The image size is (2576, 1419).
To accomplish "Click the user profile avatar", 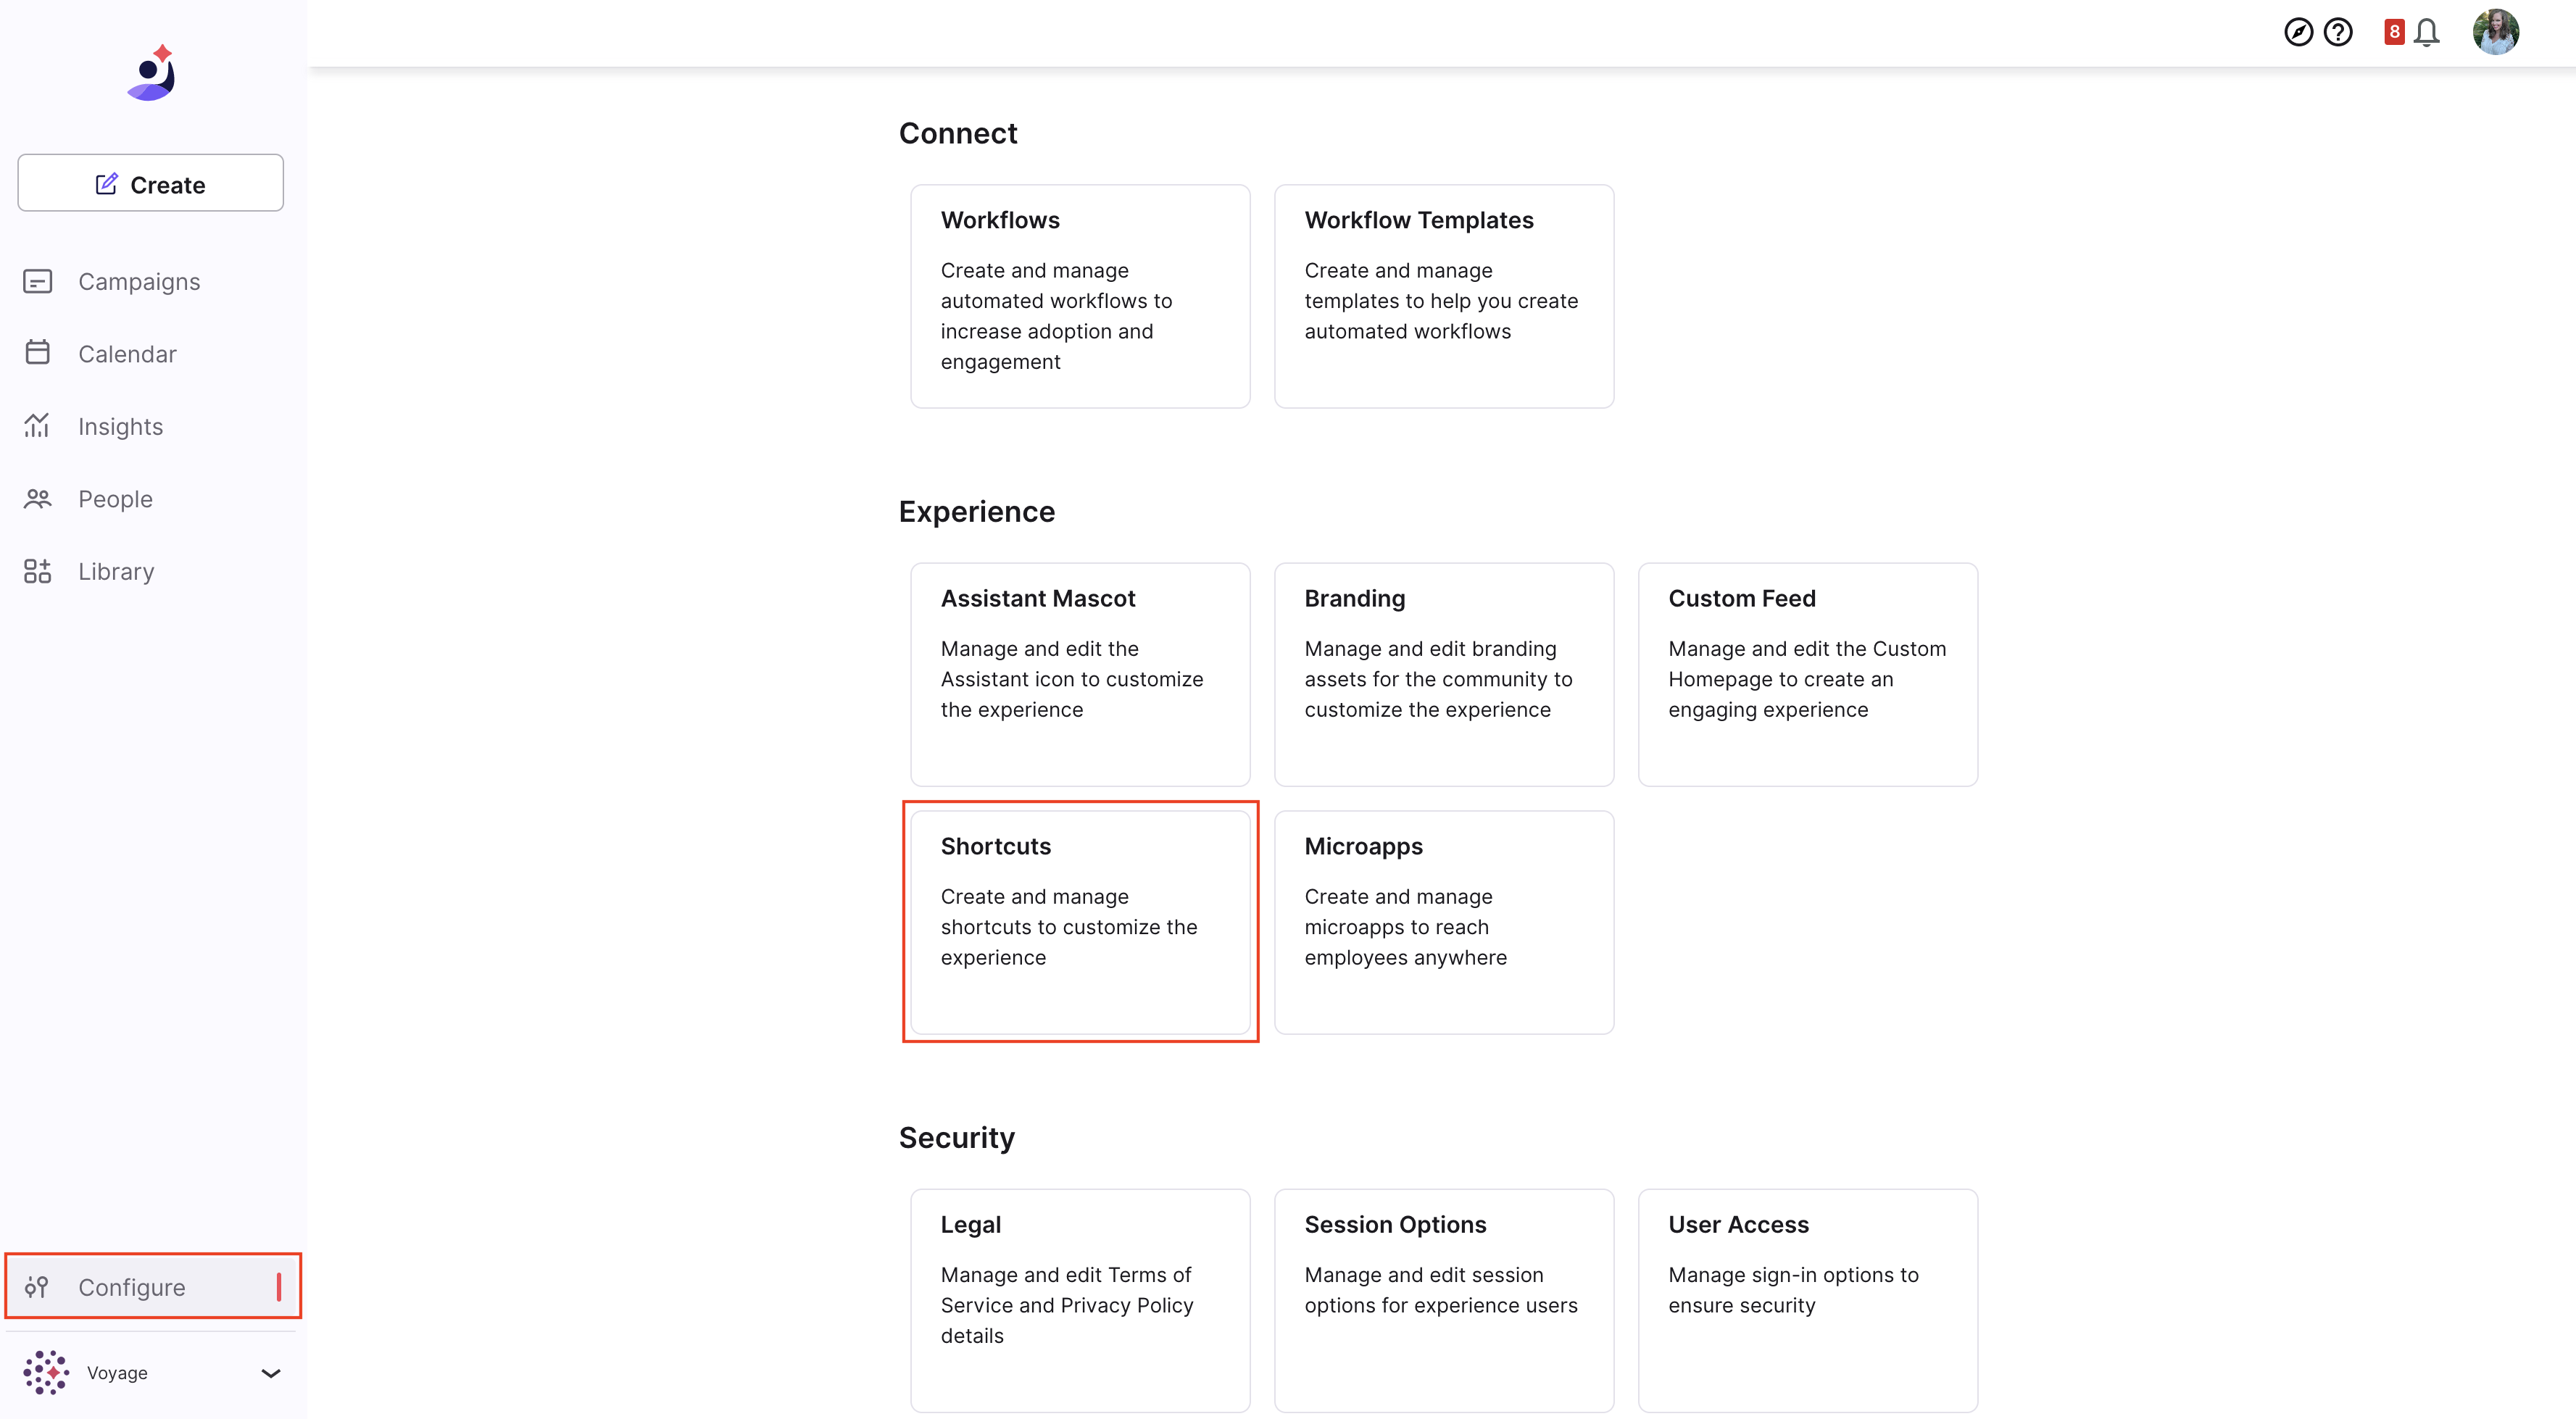I will click(2495, 32).
